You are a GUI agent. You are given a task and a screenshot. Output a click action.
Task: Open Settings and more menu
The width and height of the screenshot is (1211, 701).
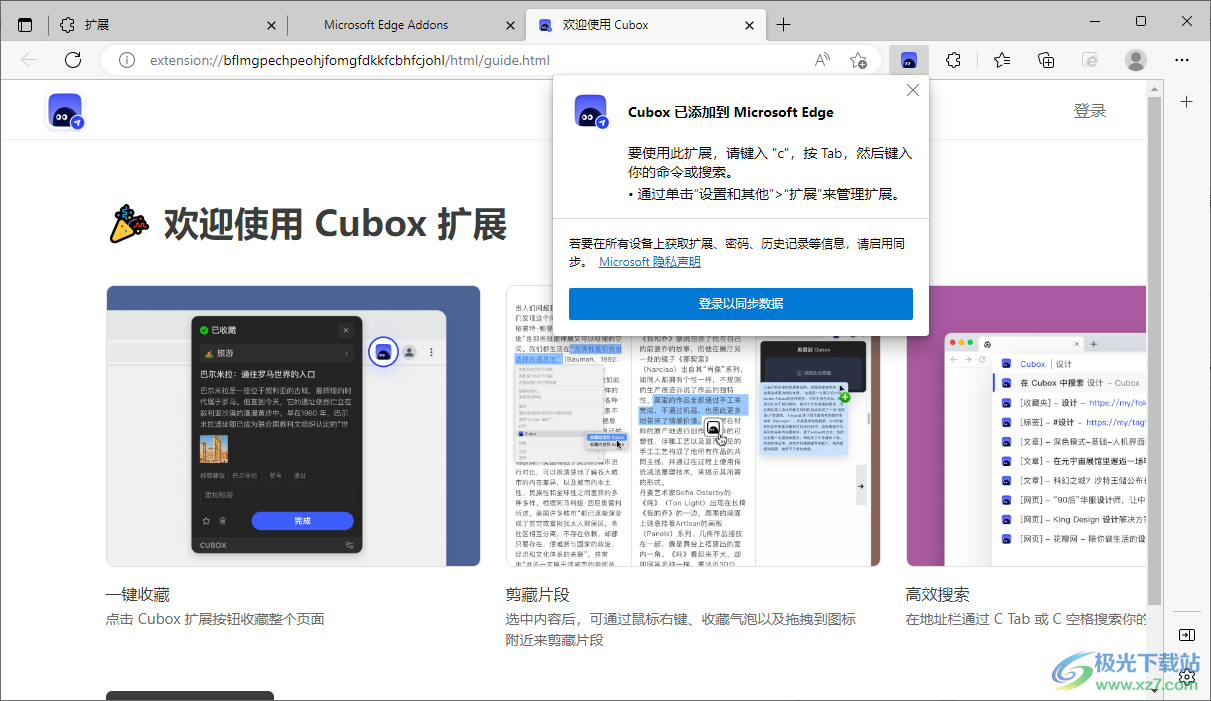point(1182,60)
